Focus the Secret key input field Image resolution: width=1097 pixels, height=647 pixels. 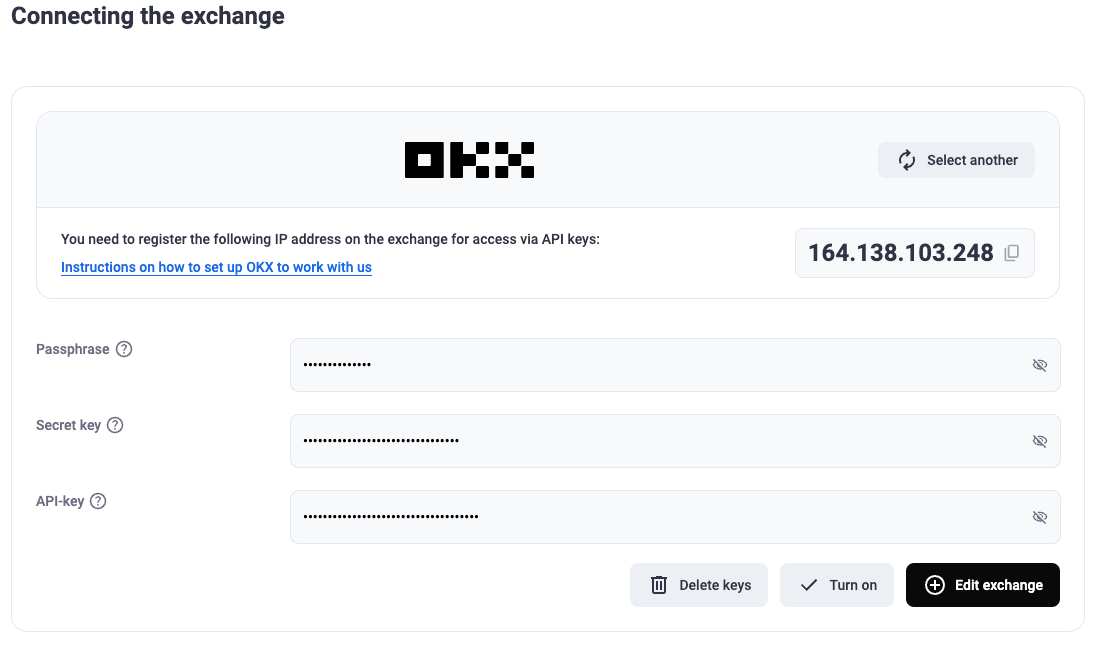pyautogui.click(x=675, y=441)
